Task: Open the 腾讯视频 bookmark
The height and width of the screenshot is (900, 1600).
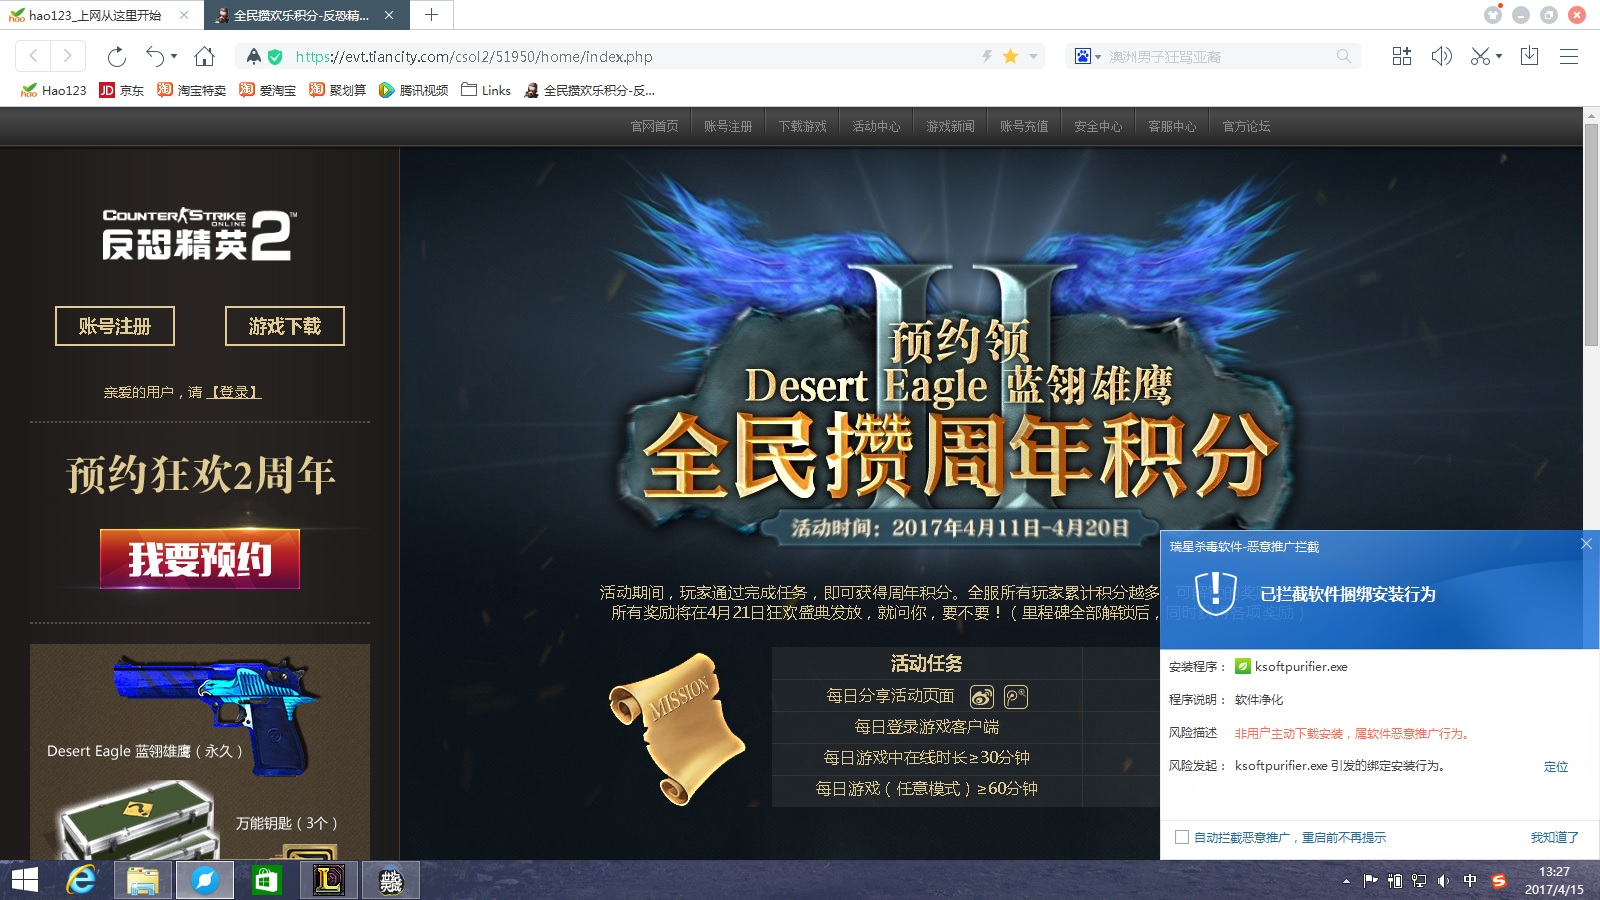Action: [414, 90]
